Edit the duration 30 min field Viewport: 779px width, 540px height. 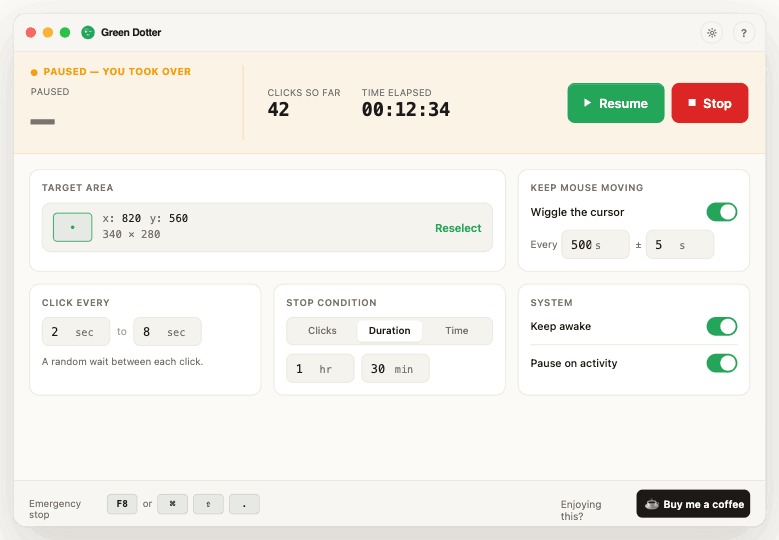(395, 369)
